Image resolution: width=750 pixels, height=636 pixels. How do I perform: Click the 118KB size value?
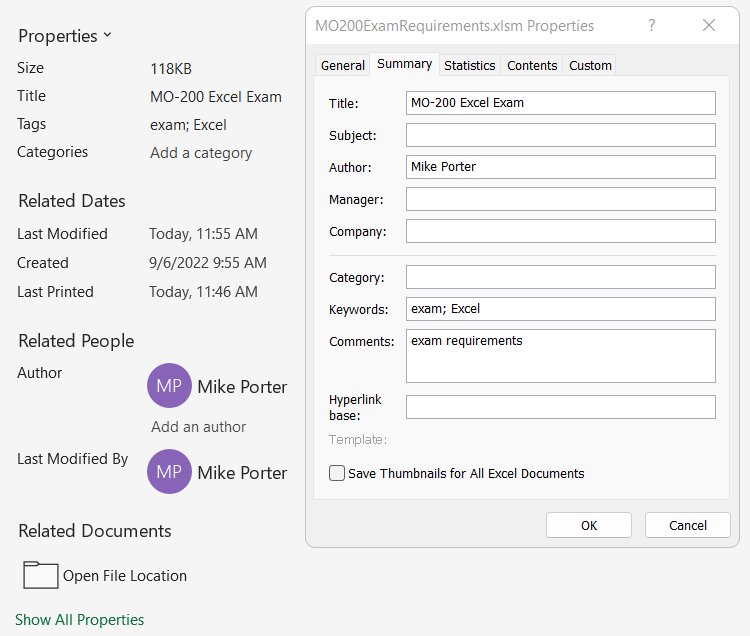pos(171,69)
